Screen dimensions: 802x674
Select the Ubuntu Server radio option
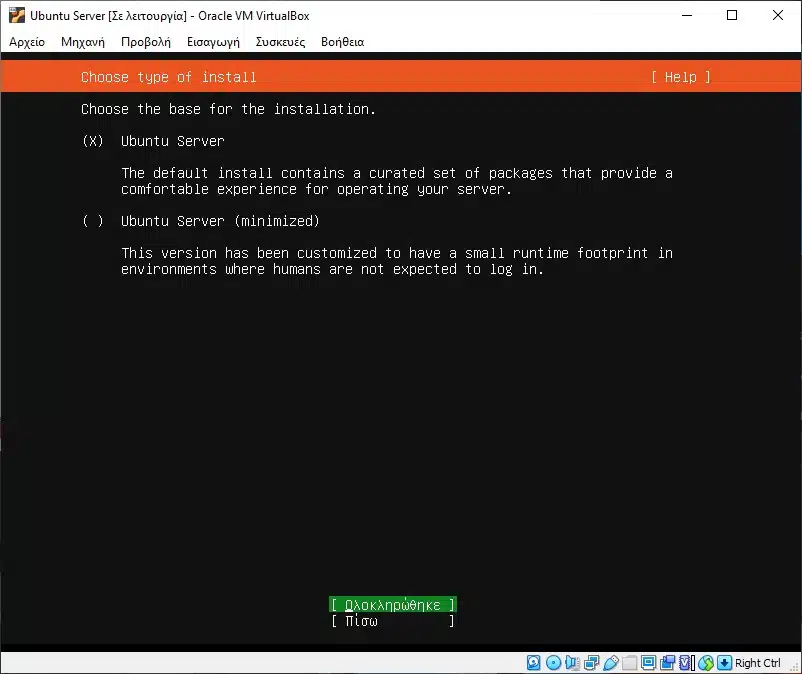tap(153, 141)
